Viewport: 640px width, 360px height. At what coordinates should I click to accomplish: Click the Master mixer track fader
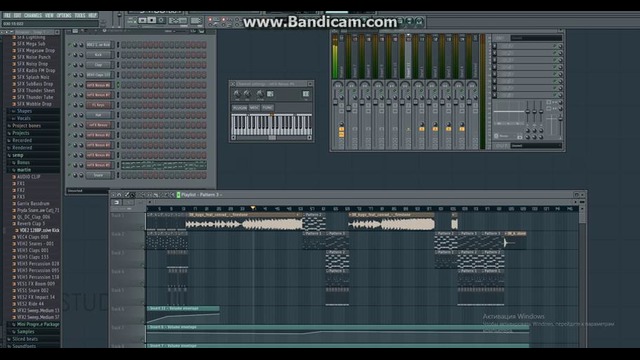[335, 101]
